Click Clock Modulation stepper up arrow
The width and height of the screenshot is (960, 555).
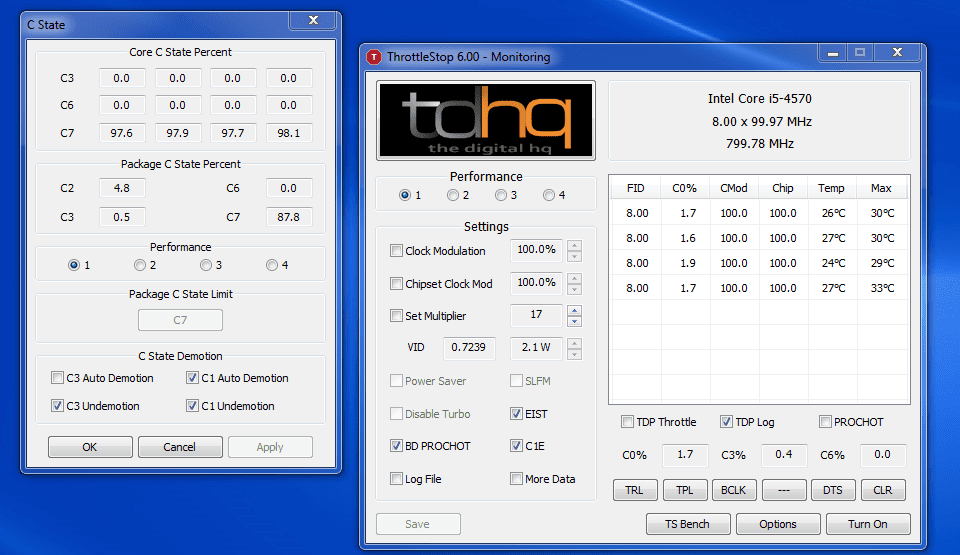point(574,245)
